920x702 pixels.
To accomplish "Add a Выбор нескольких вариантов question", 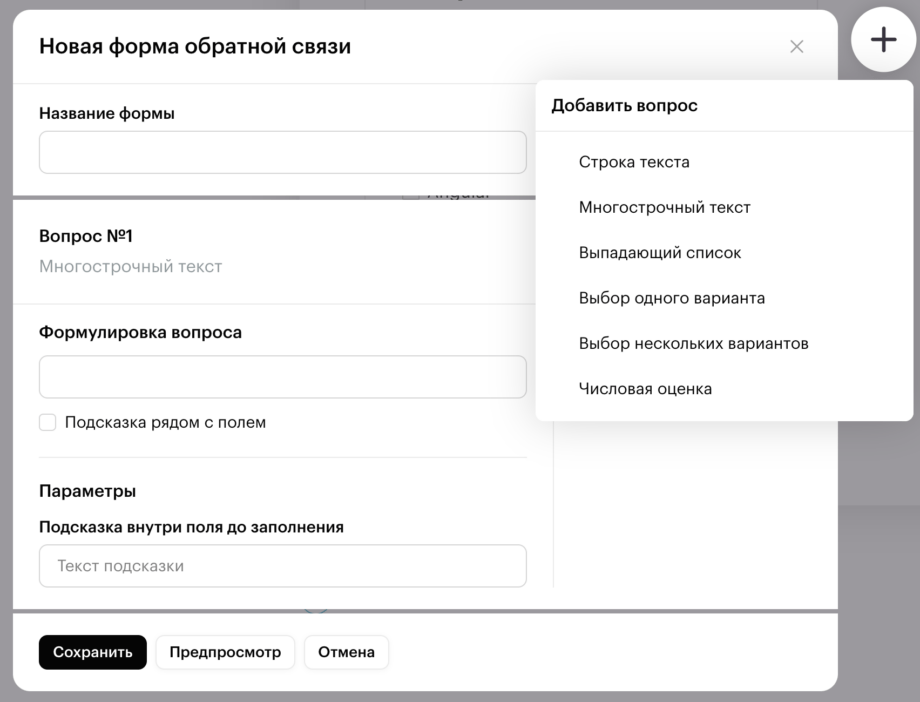I will 693,344.
